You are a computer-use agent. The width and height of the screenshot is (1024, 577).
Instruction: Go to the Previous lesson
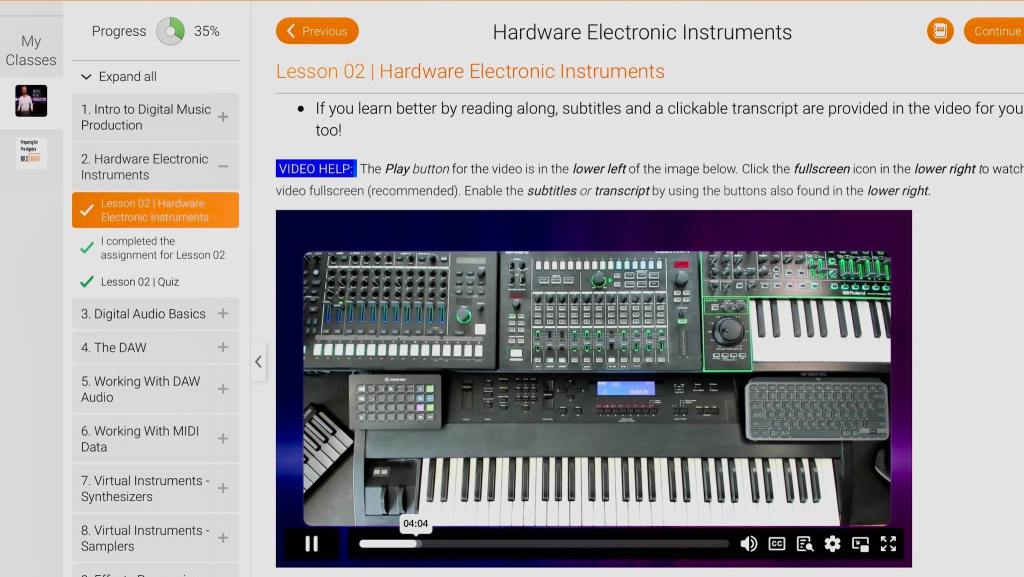point(317,31)
